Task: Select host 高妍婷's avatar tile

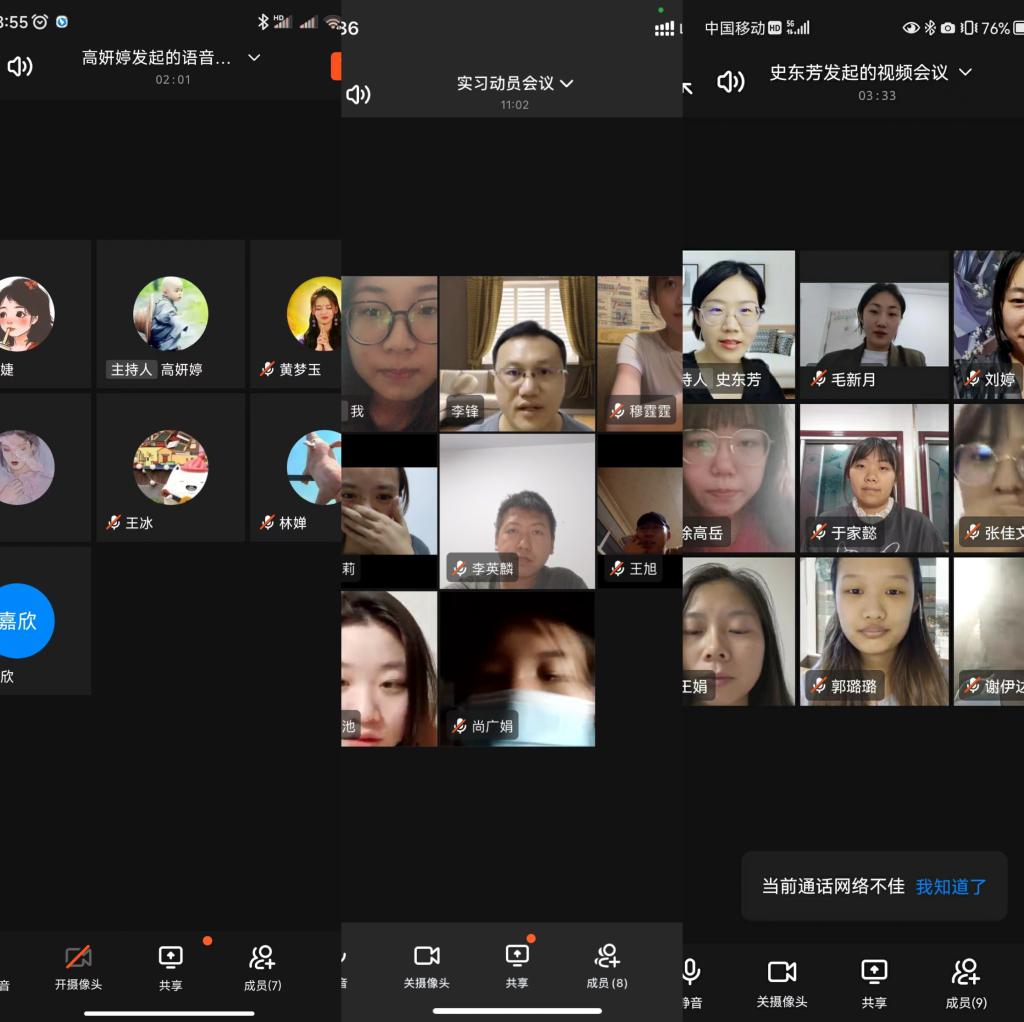Action: click(x=170, y=314)
